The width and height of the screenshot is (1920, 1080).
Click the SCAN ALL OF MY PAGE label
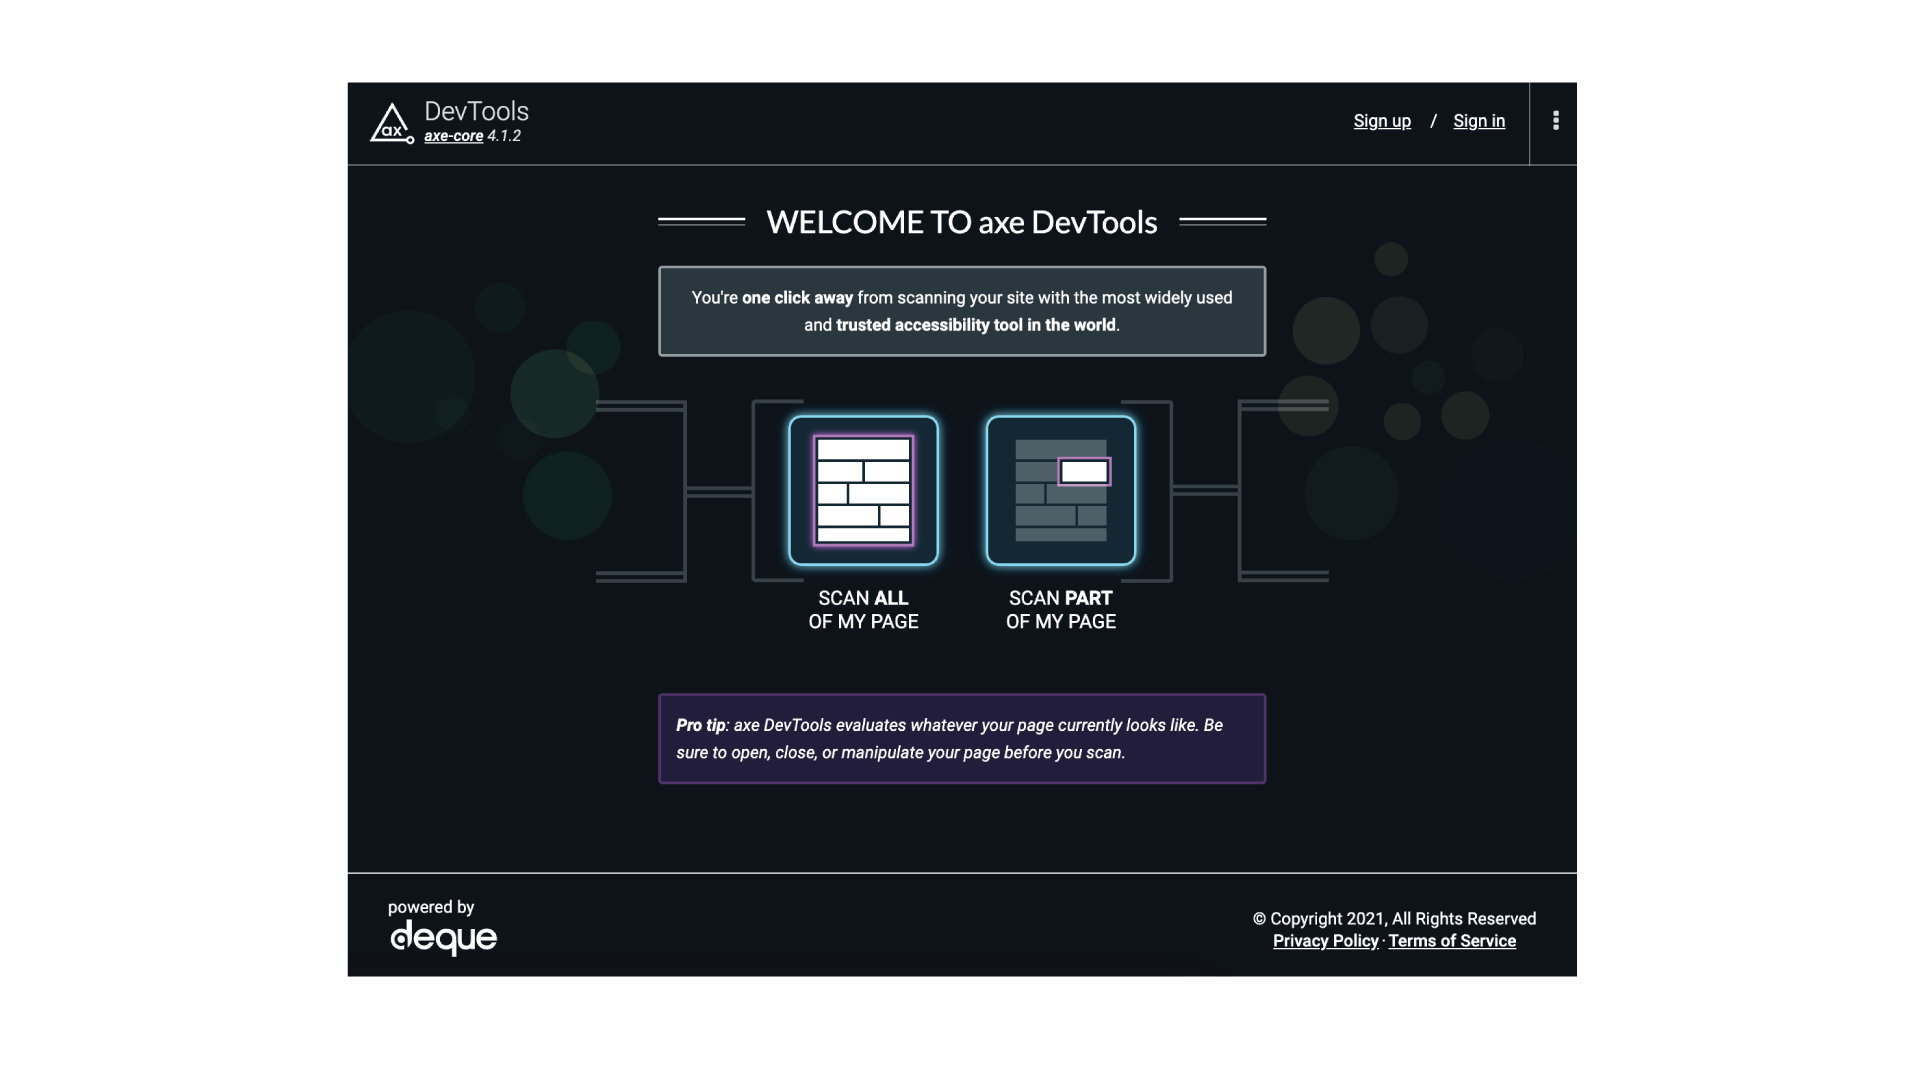pos(863,610)
